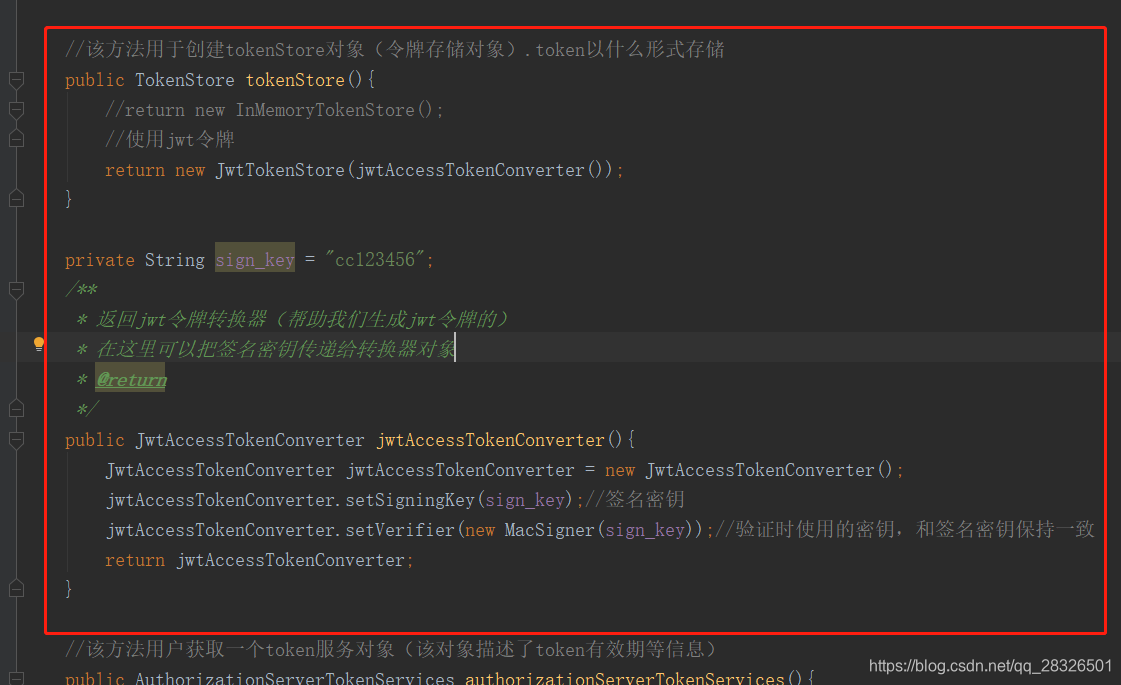The image size is (1121, 685).
Task: Click the setVerifier method call
Action: [x=400, y=530]
